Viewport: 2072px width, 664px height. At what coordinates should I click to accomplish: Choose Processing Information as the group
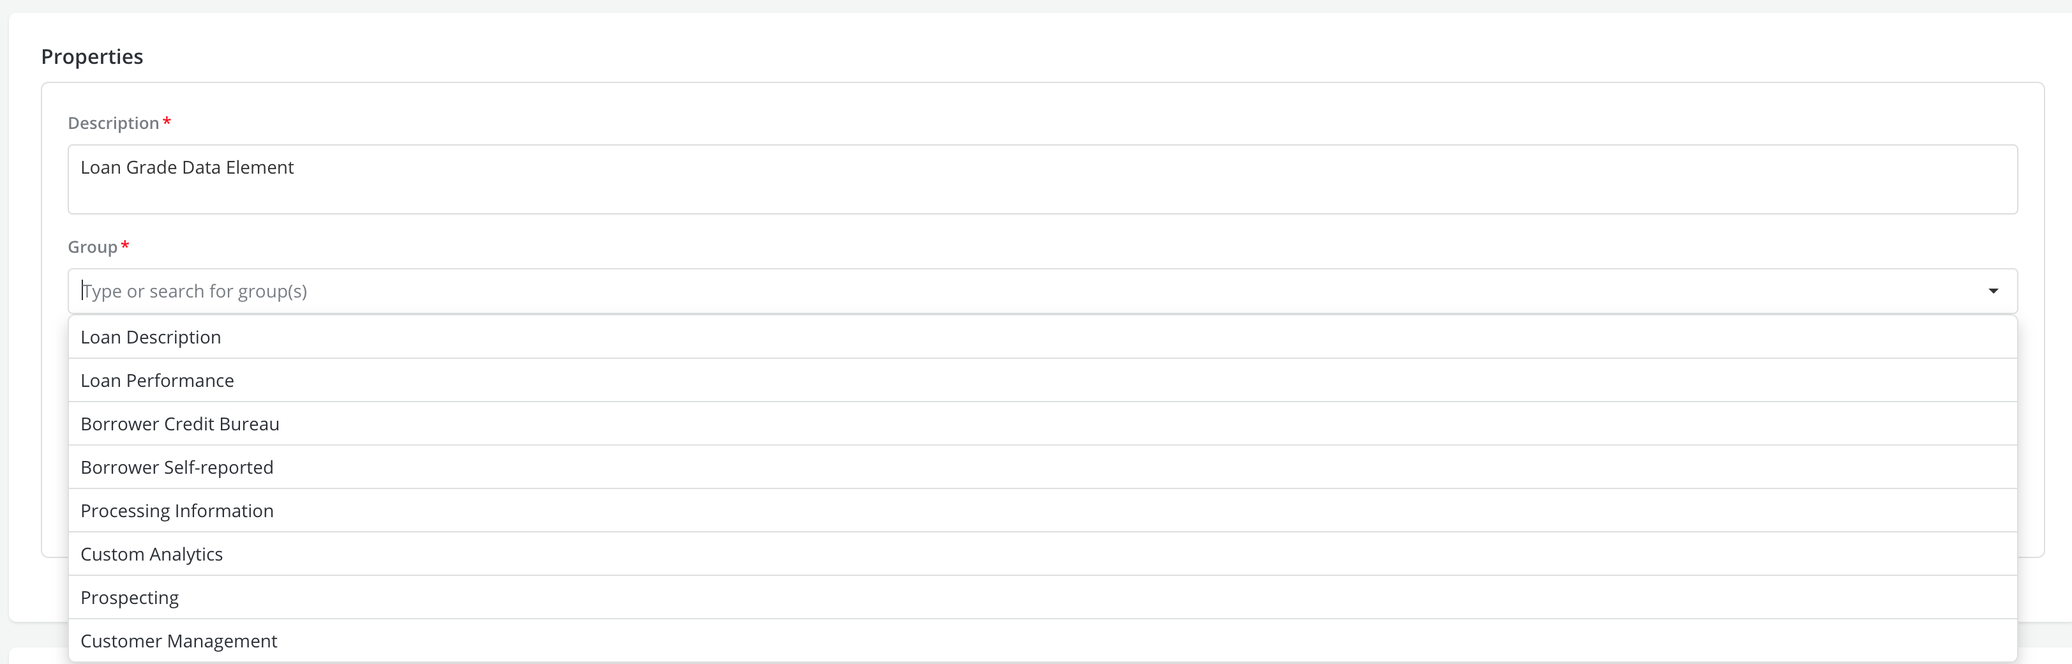(177, 511)
